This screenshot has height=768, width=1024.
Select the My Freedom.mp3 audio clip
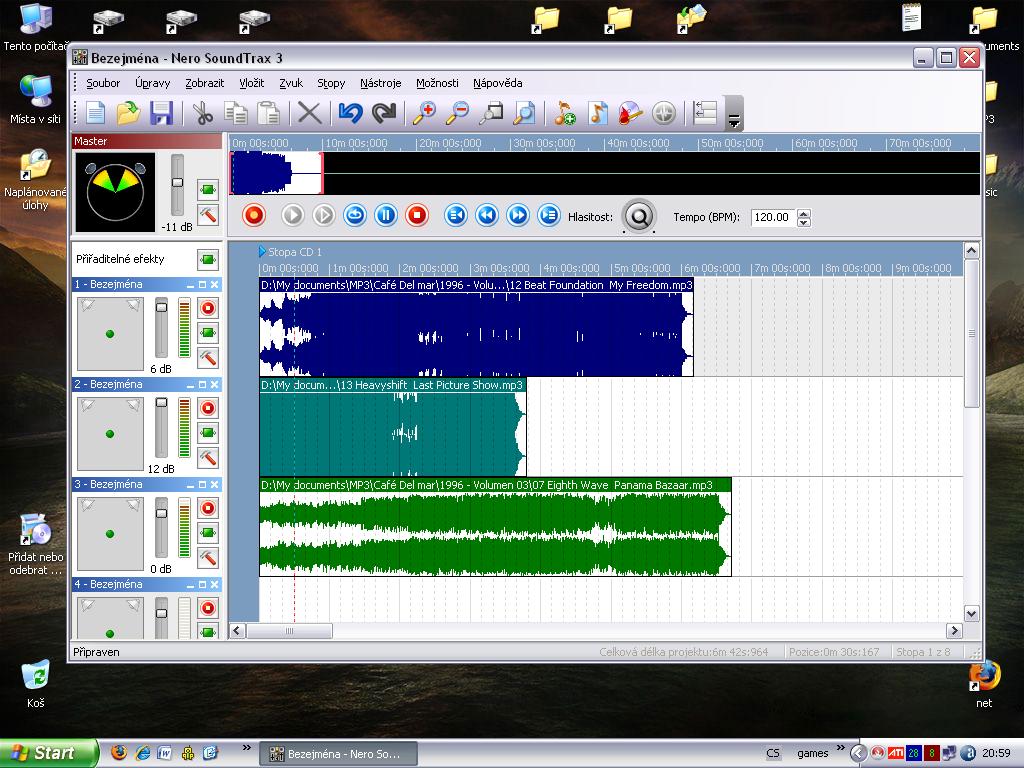pos(476,327)
